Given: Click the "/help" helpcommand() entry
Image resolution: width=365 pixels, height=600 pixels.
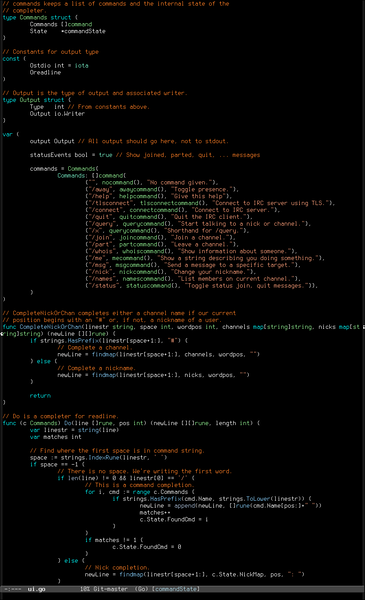Looking at the screenshot, I should [159, 196].
